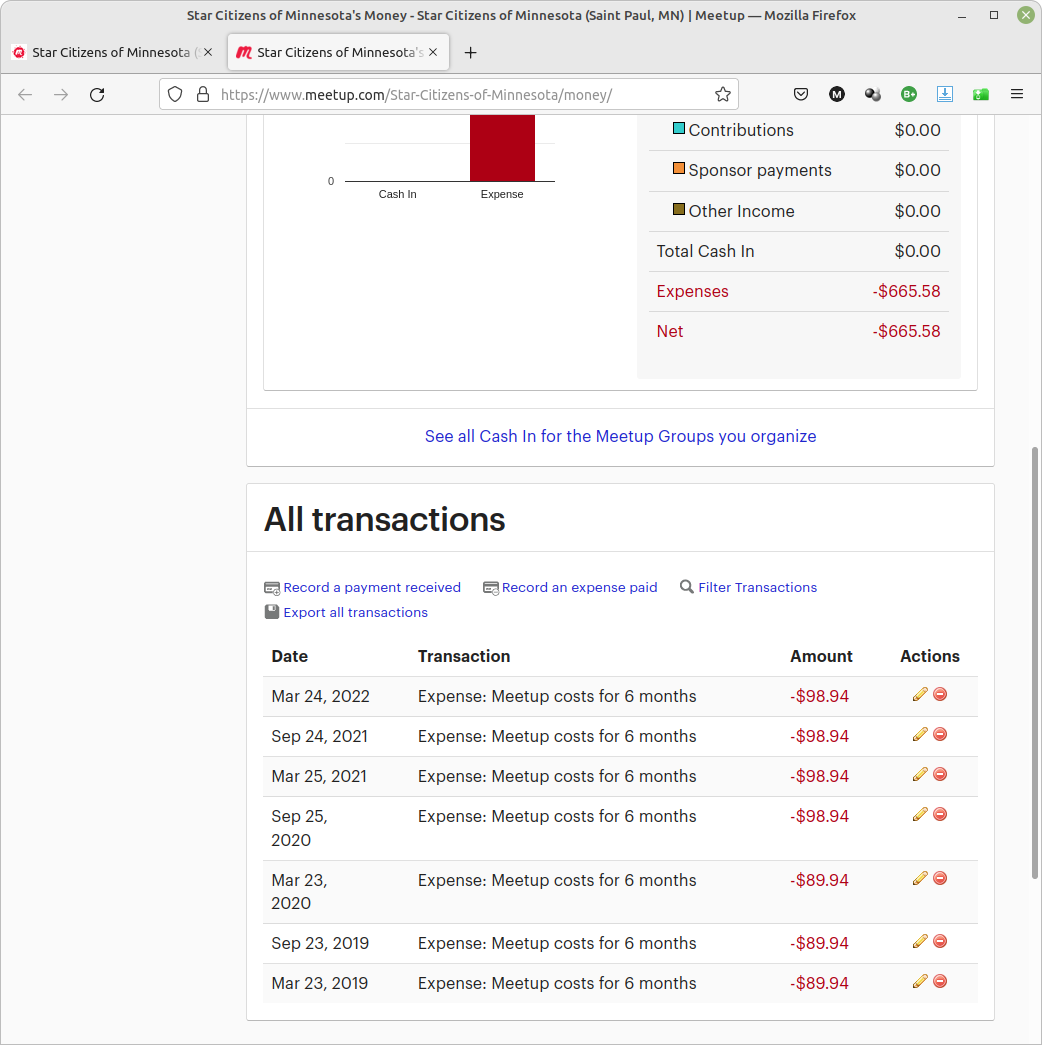Click the Sponsor payments orange swatch
Viewport: 1042px width, 1045px height.
679,168
